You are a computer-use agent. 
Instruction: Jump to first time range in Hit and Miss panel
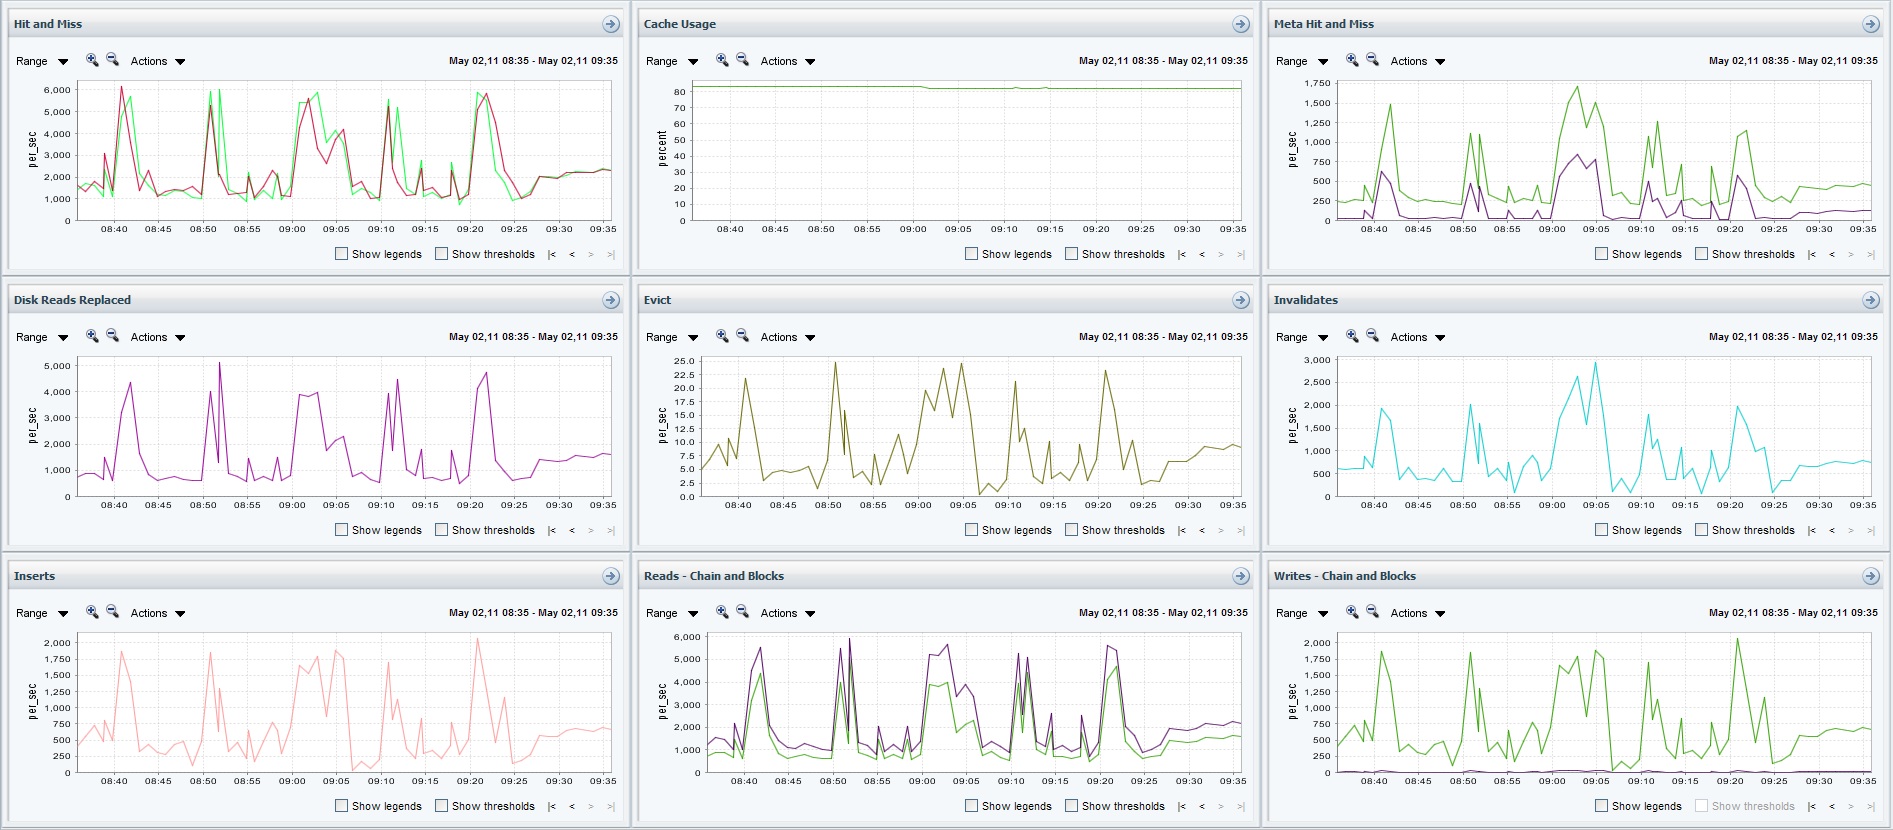pos(552,254)
